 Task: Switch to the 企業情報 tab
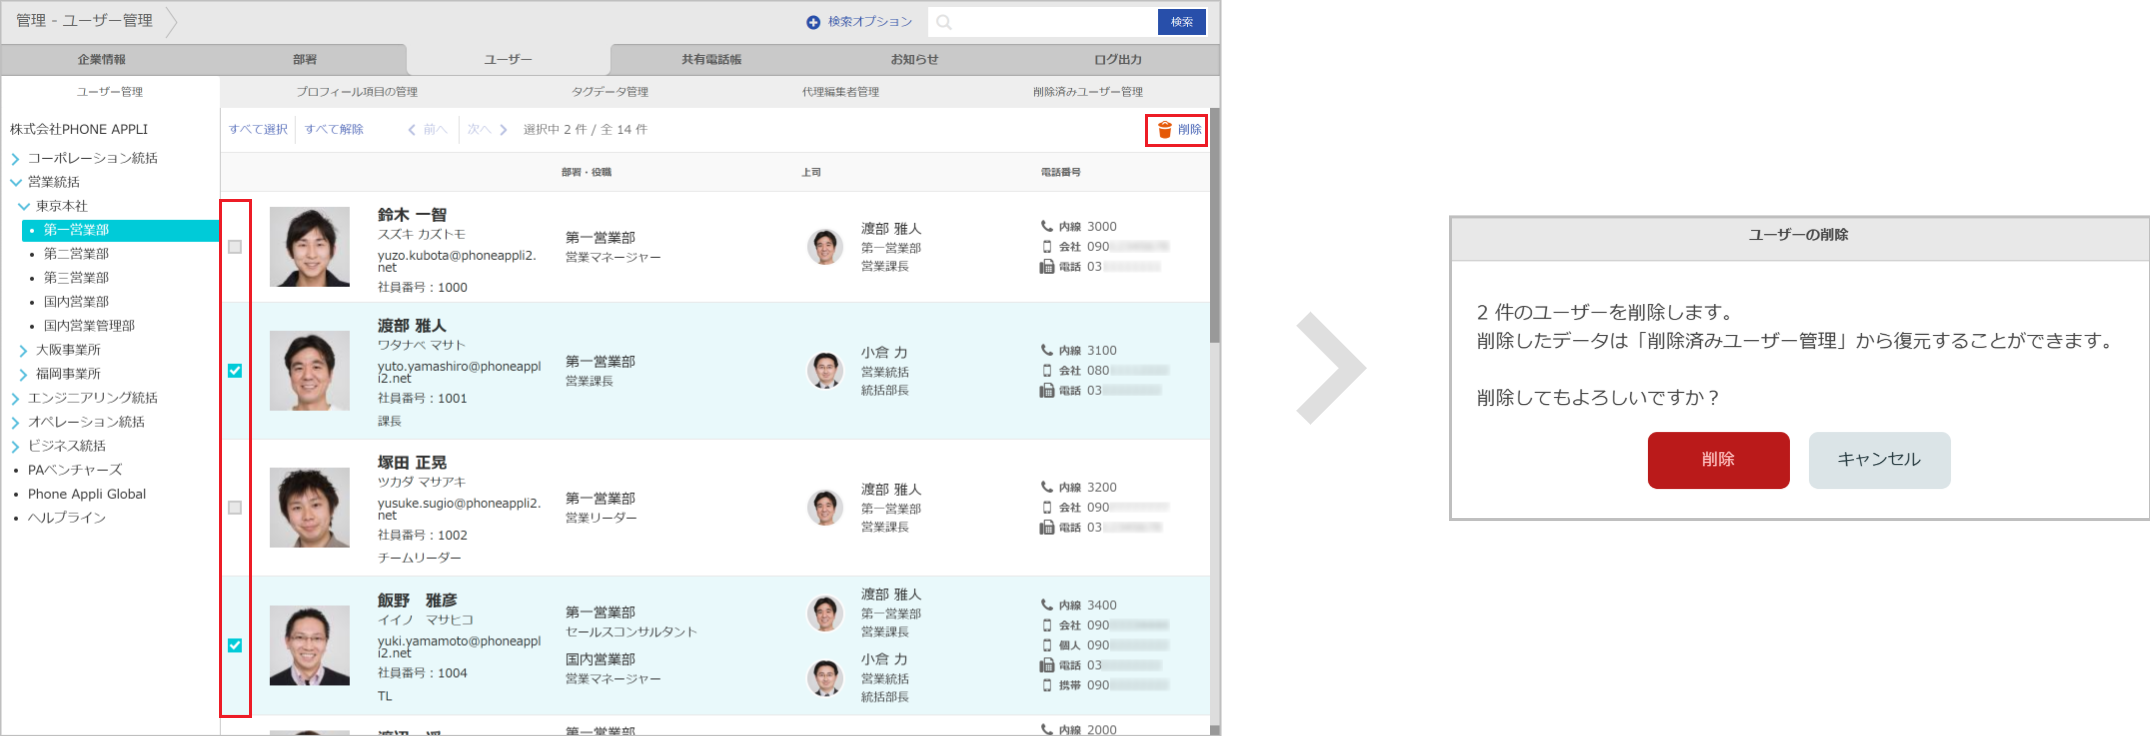(102, 60)
